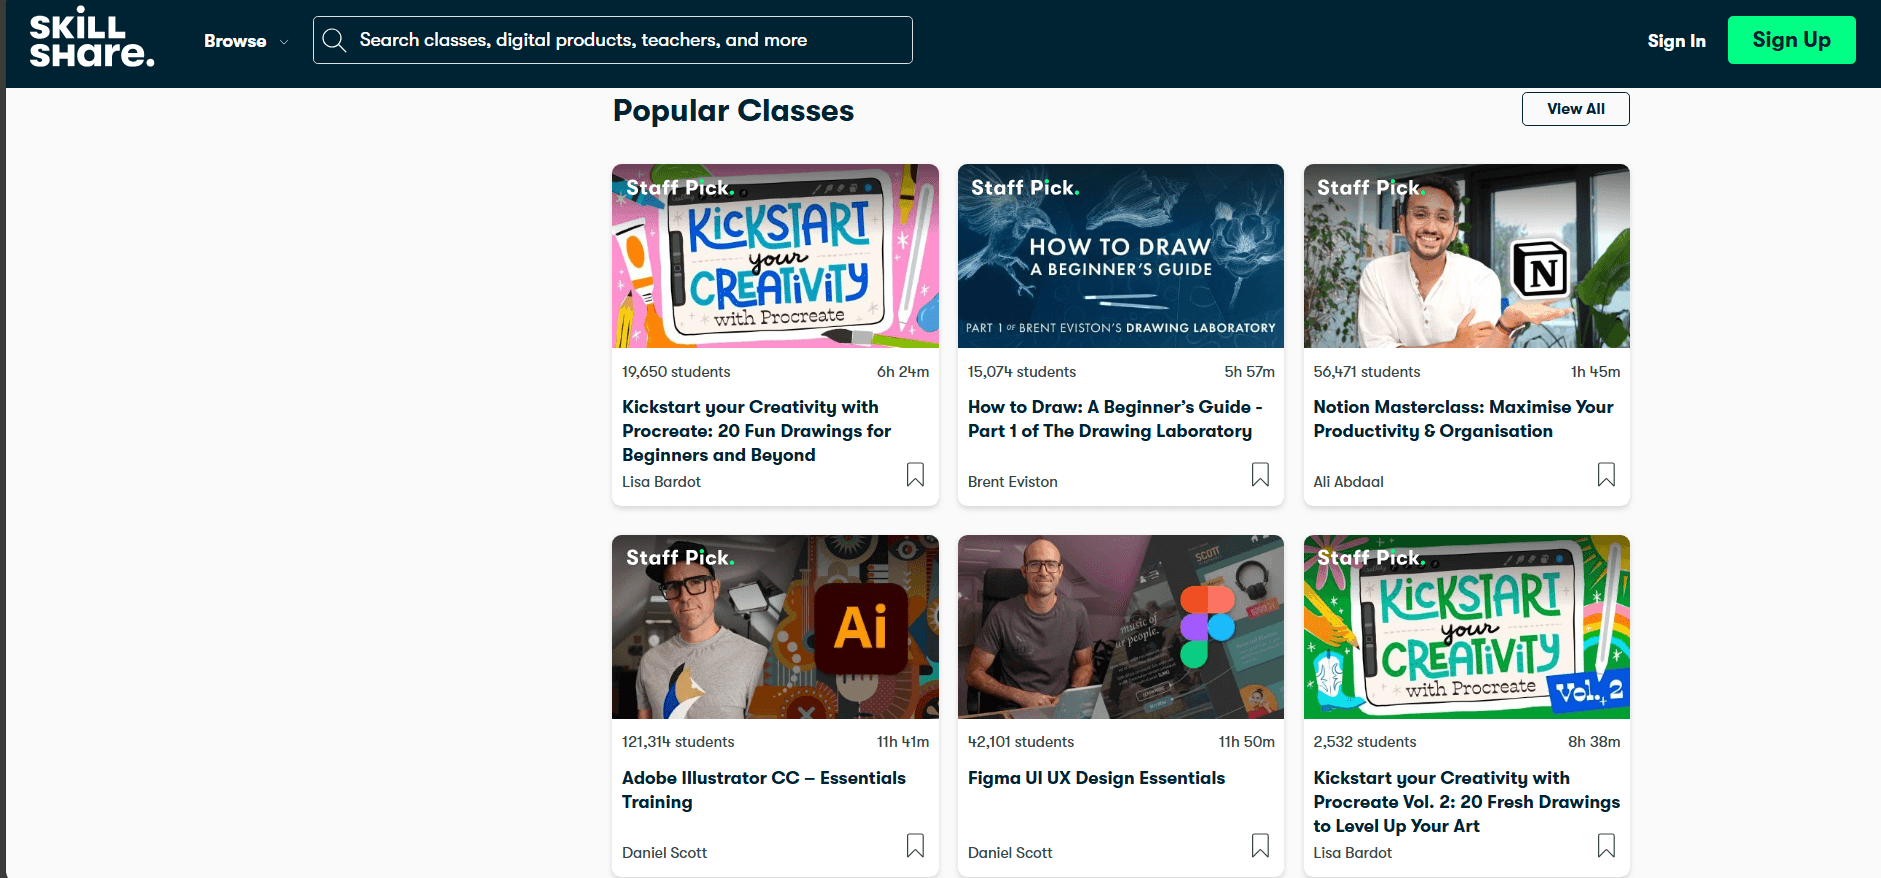Open the Adobe Illustrator class thumbnail
1881x878 pixels.
point(775,627)
